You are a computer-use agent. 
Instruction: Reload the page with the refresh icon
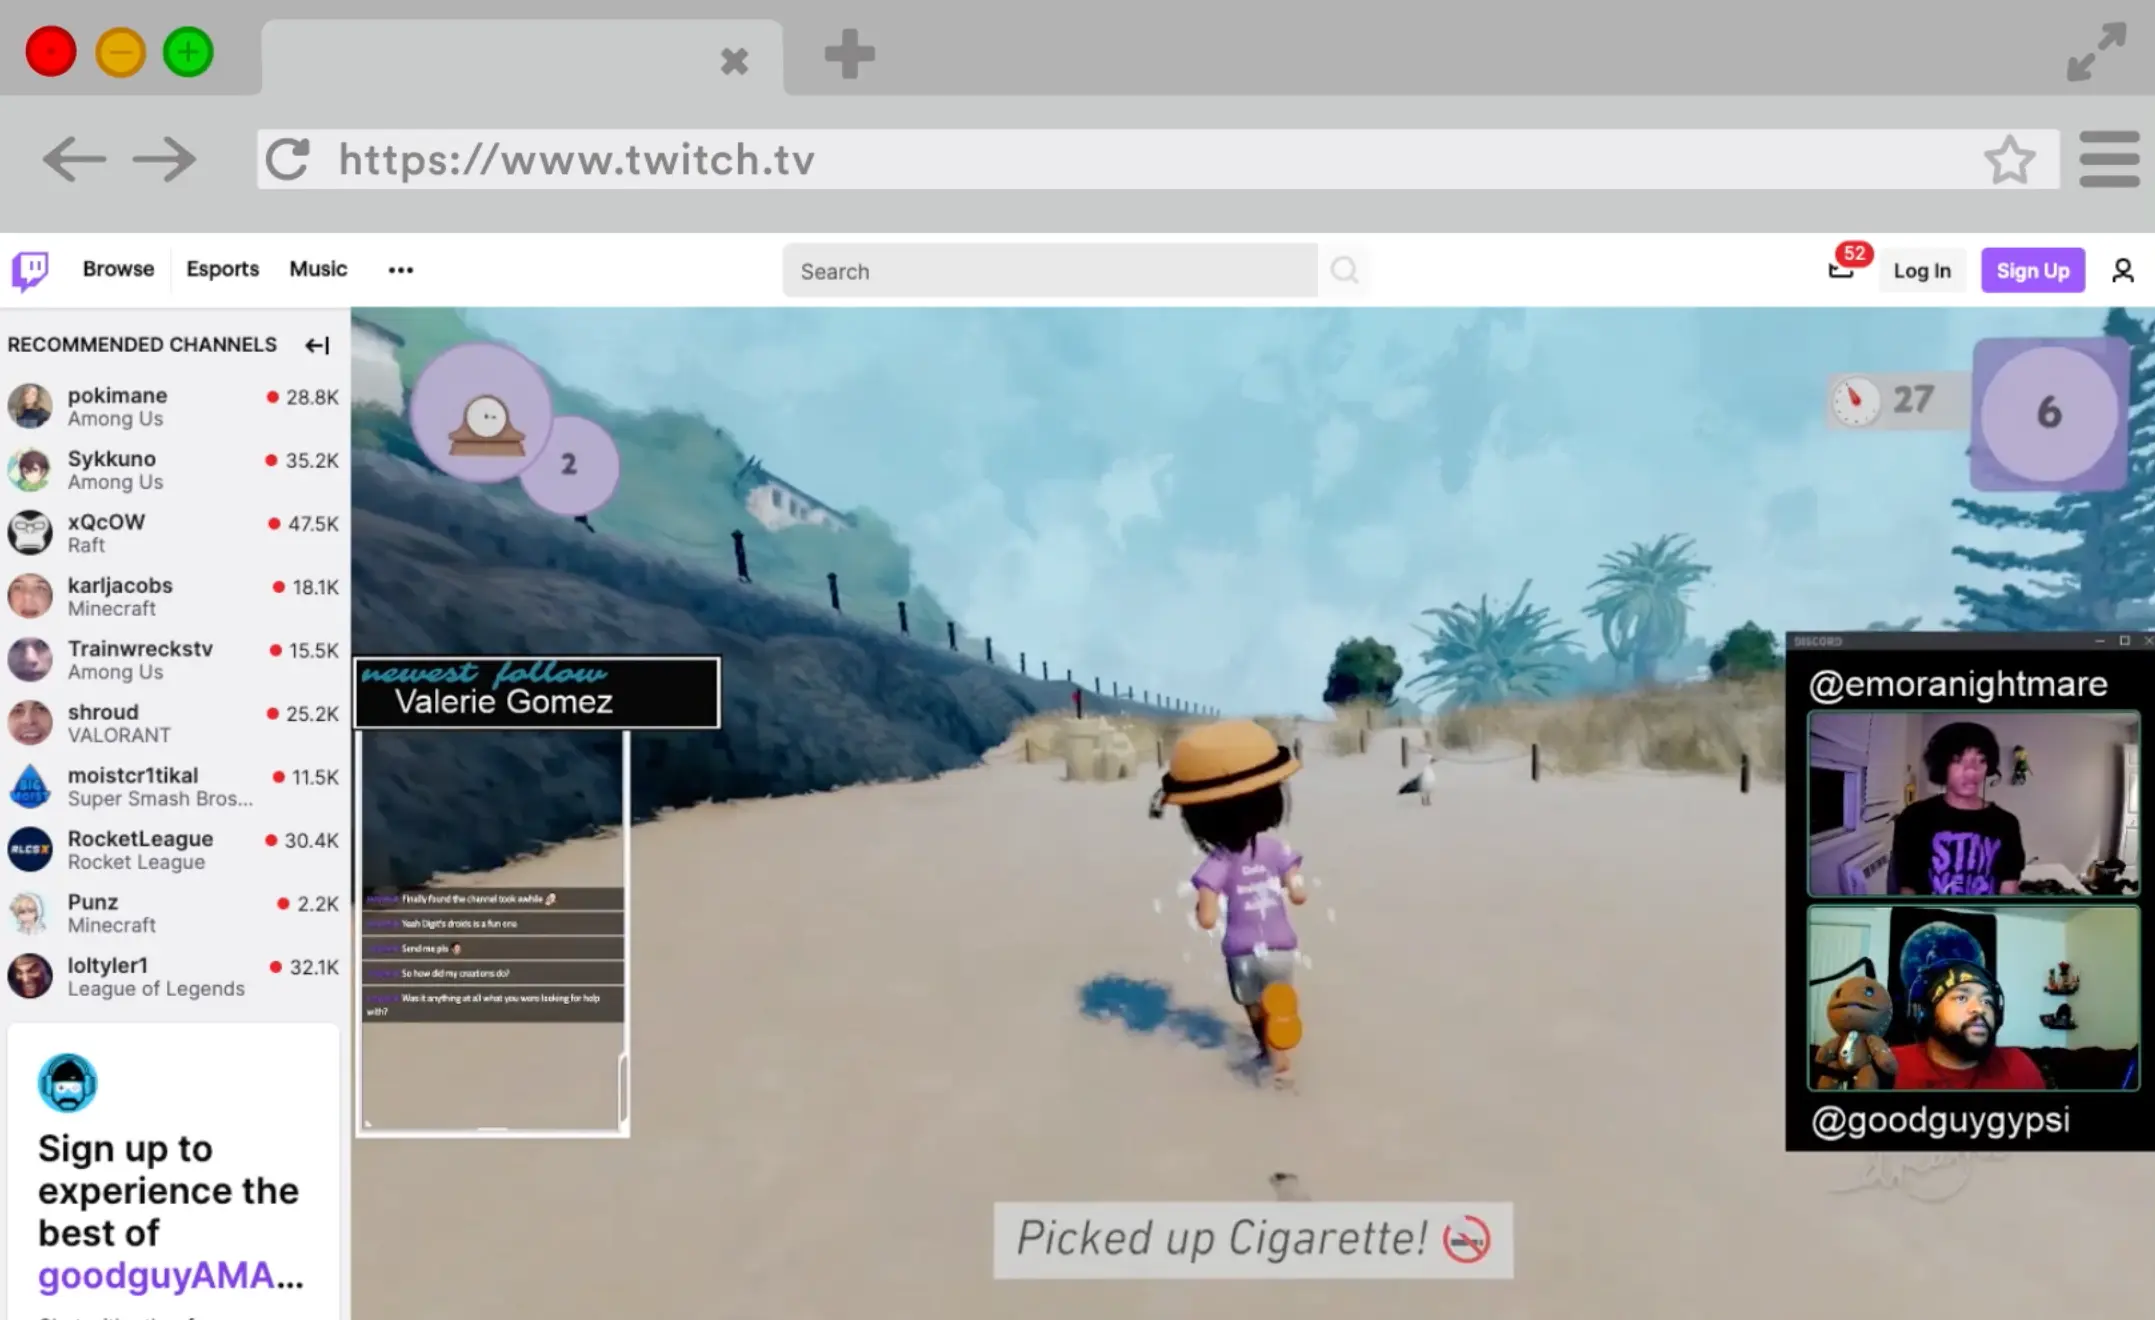[287, 159]
